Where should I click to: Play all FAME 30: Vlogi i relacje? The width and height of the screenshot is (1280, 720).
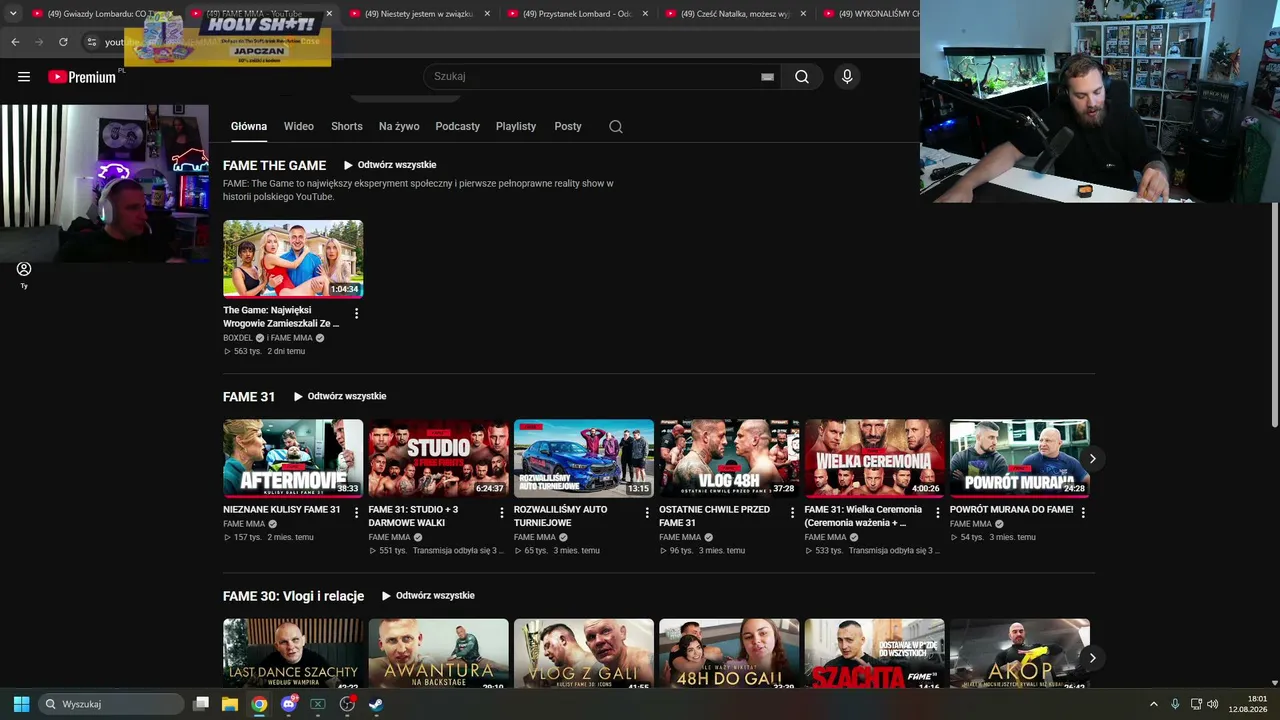click(428, 596)
